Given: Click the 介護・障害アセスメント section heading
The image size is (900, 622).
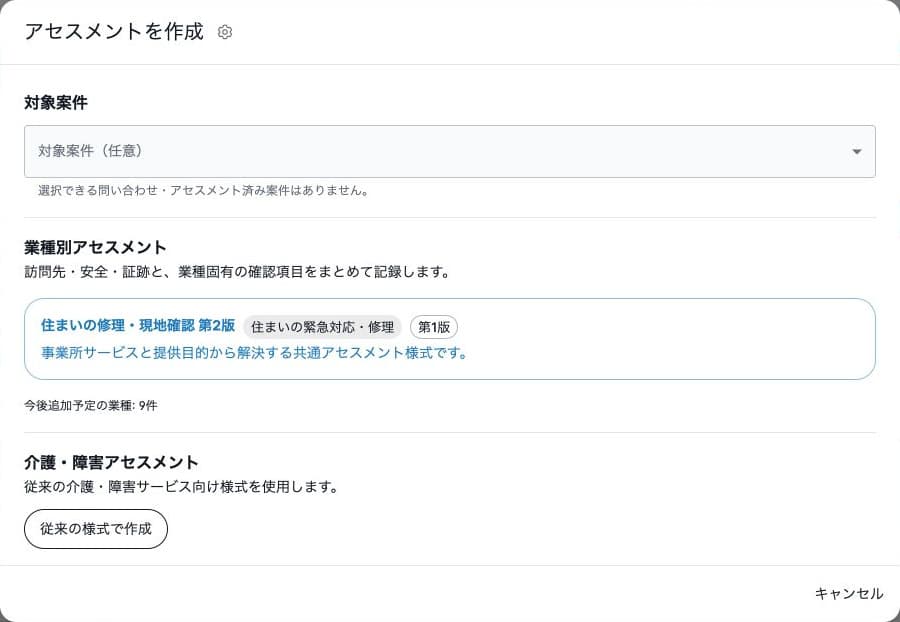Looking at the screenshot, I should (x=111, y=462).
